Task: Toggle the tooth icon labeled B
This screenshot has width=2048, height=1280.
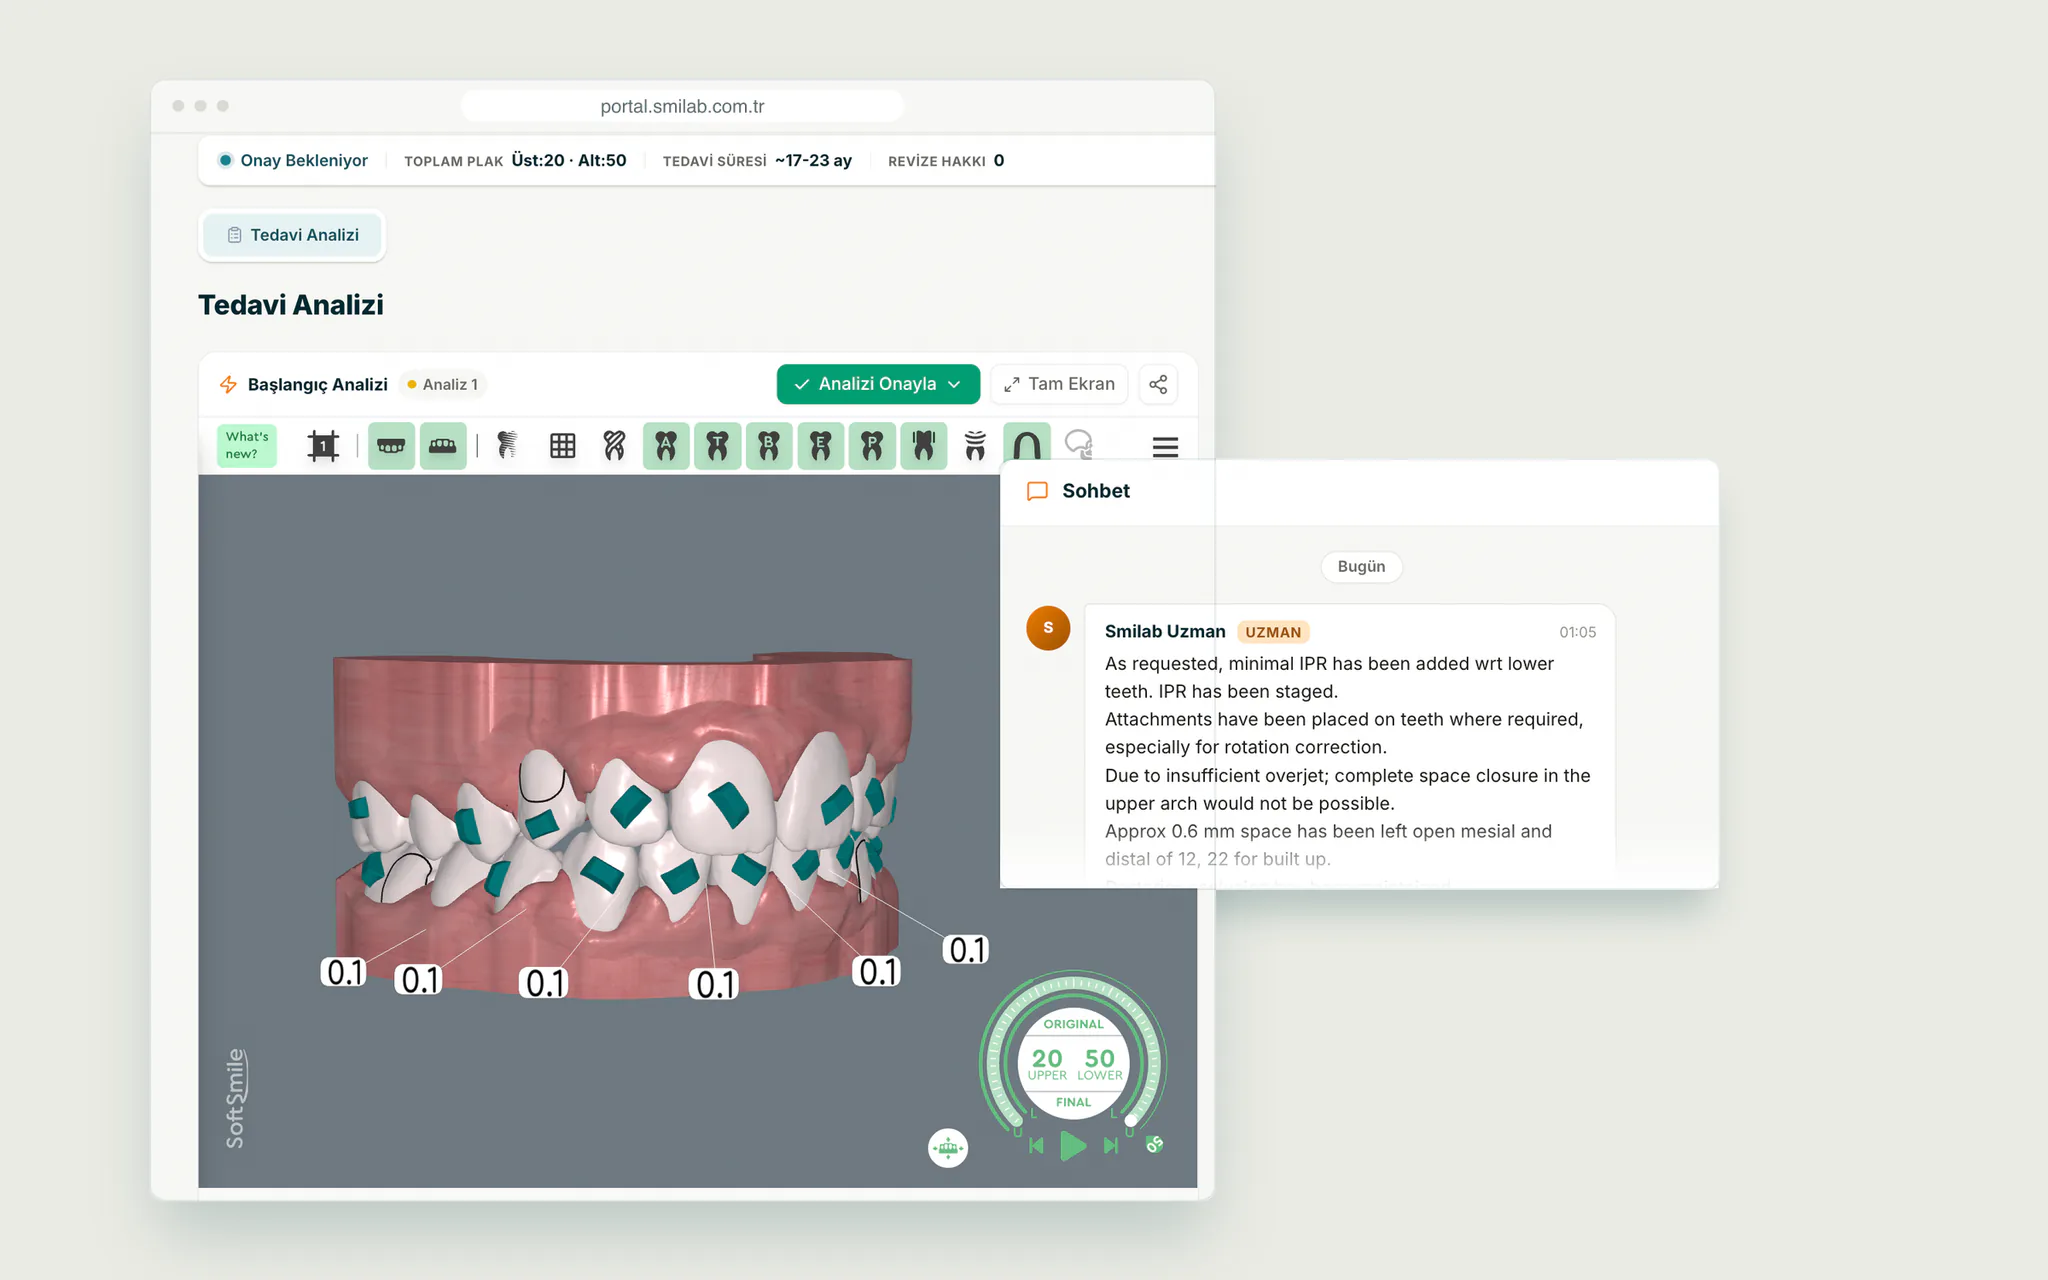Action: [769, 446]
